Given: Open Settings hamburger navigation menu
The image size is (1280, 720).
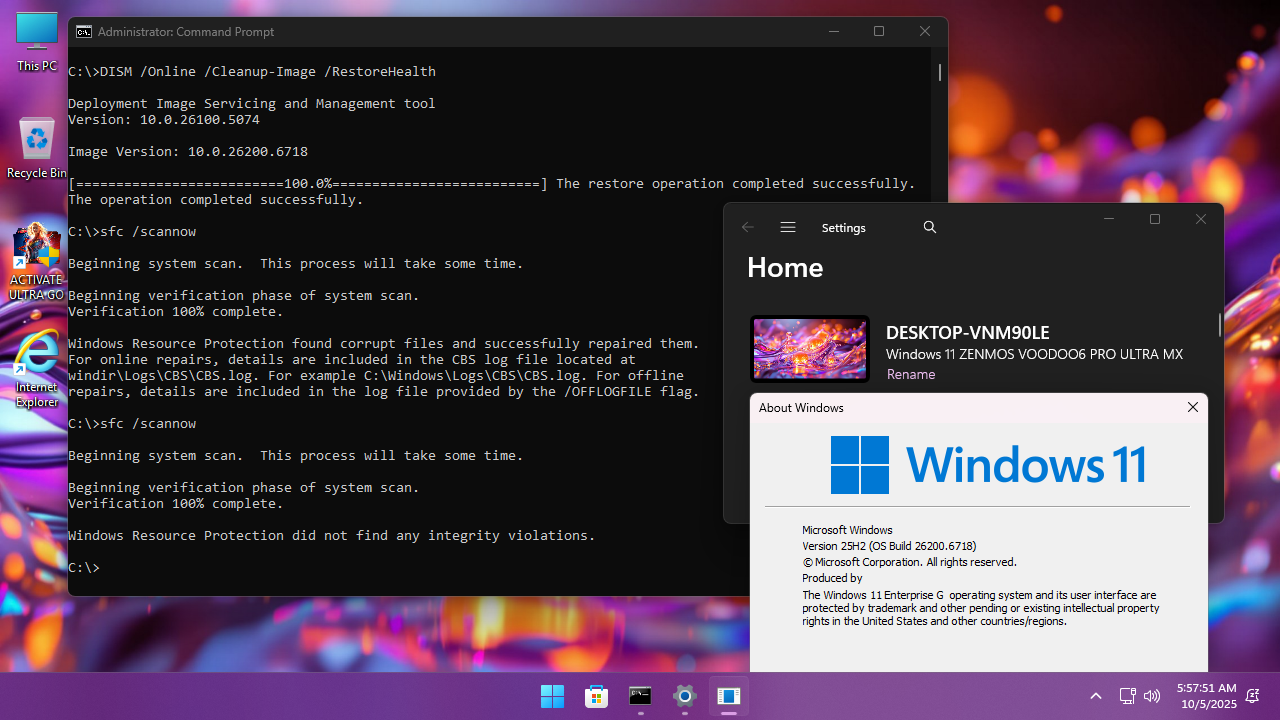Looking at the screenshot, I should click(x=788, y=227).
